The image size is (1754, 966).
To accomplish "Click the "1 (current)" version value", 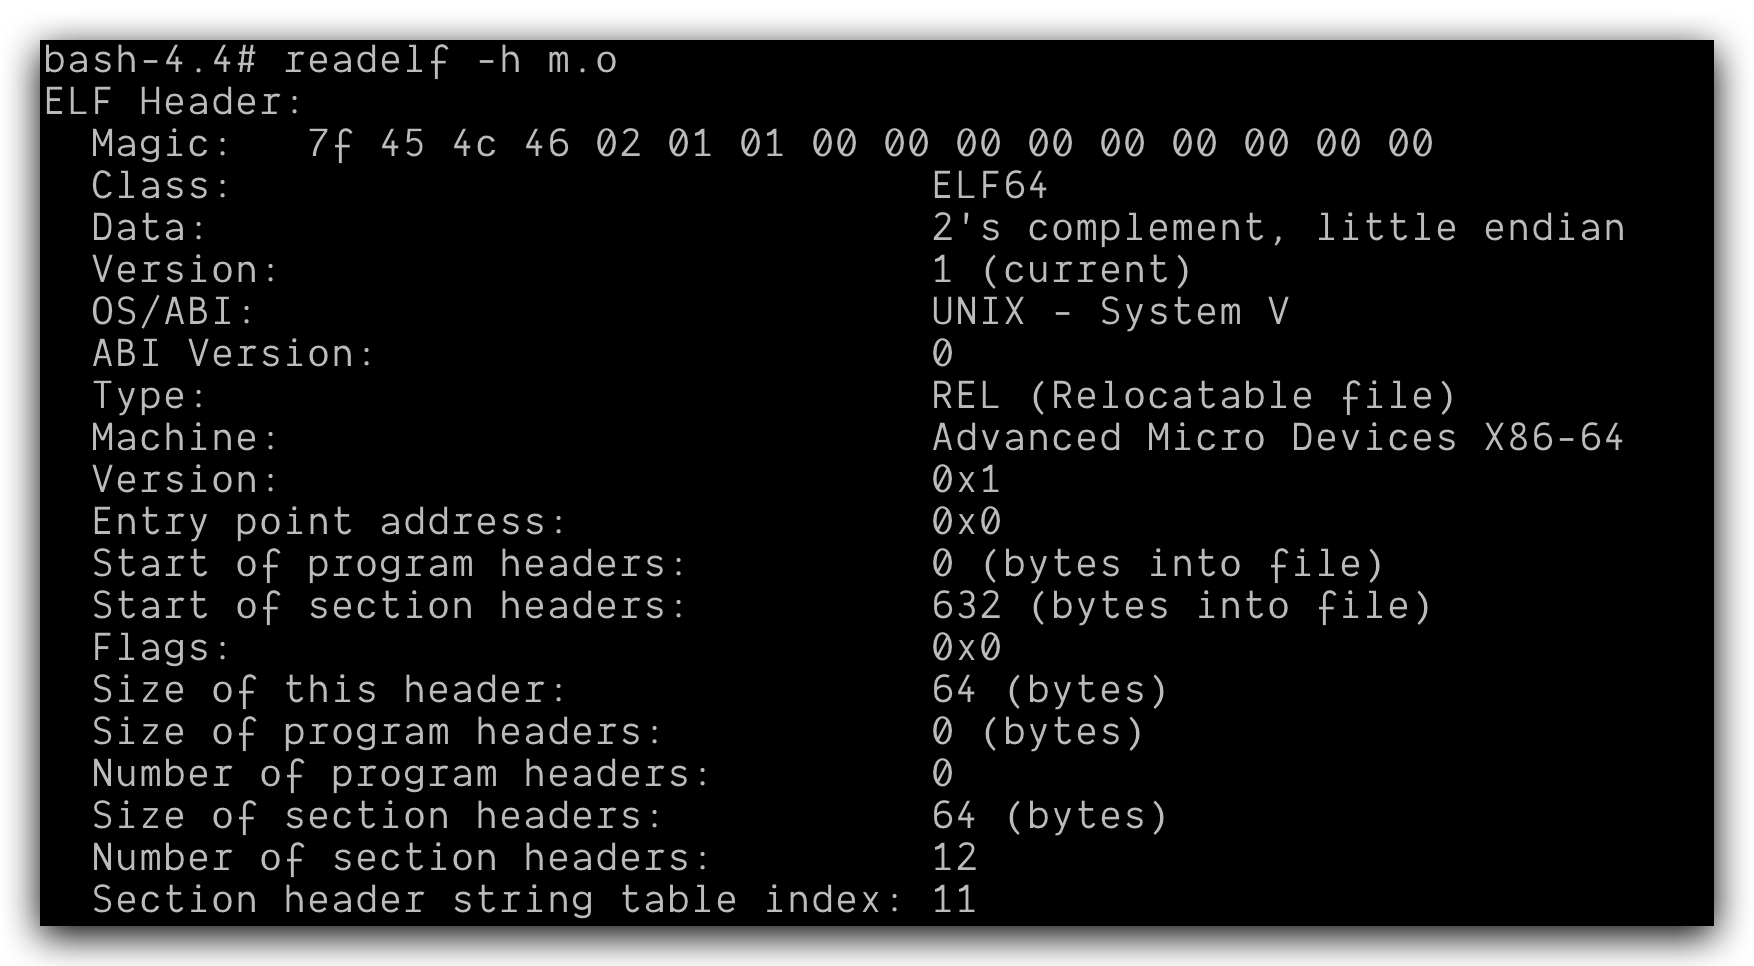I will [x=1062, y=270].
